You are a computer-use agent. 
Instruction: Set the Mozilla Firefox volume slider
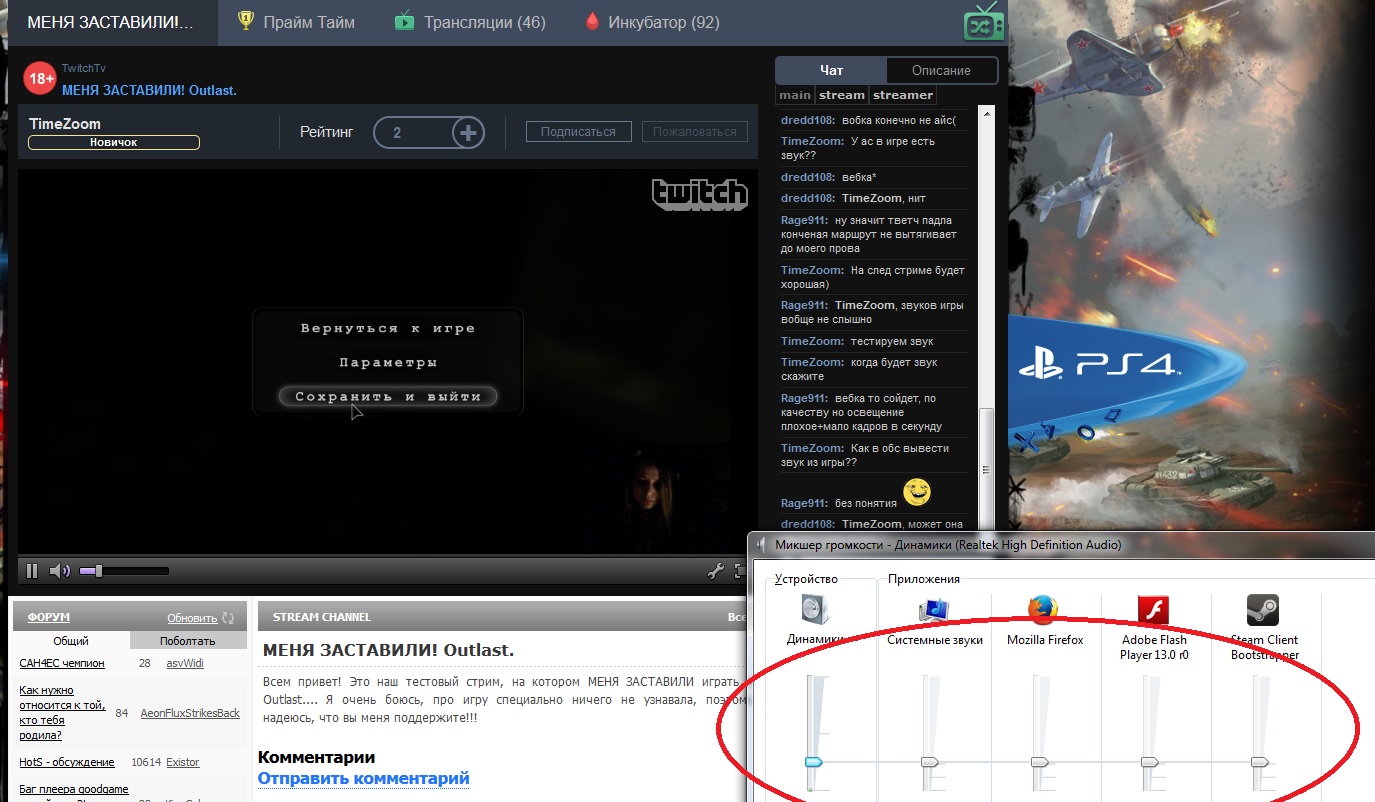point(1040,762)
